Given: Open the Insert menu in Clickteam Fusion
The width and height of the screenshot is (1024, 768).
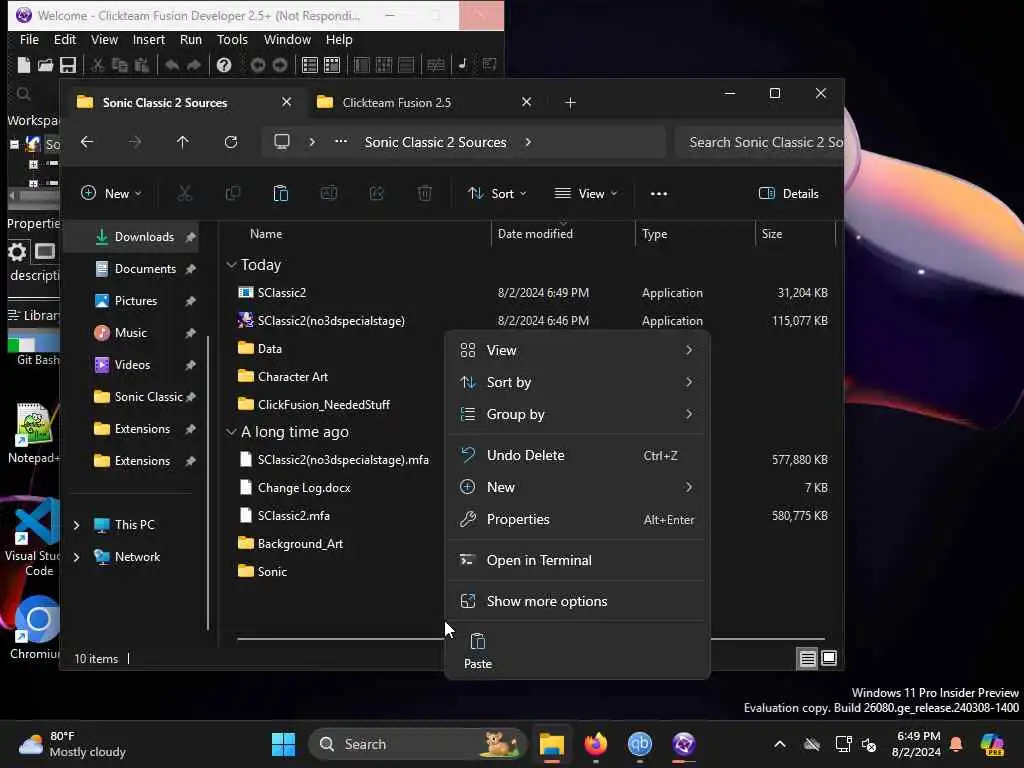Looking at the screenshot, I should 148,39.
